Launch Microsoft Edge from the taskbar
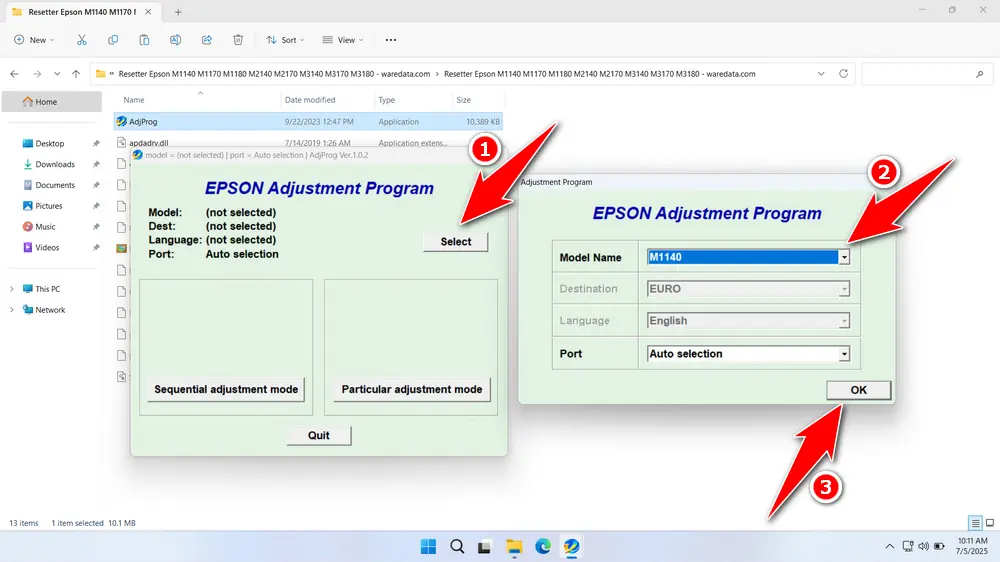 [543, 547]
